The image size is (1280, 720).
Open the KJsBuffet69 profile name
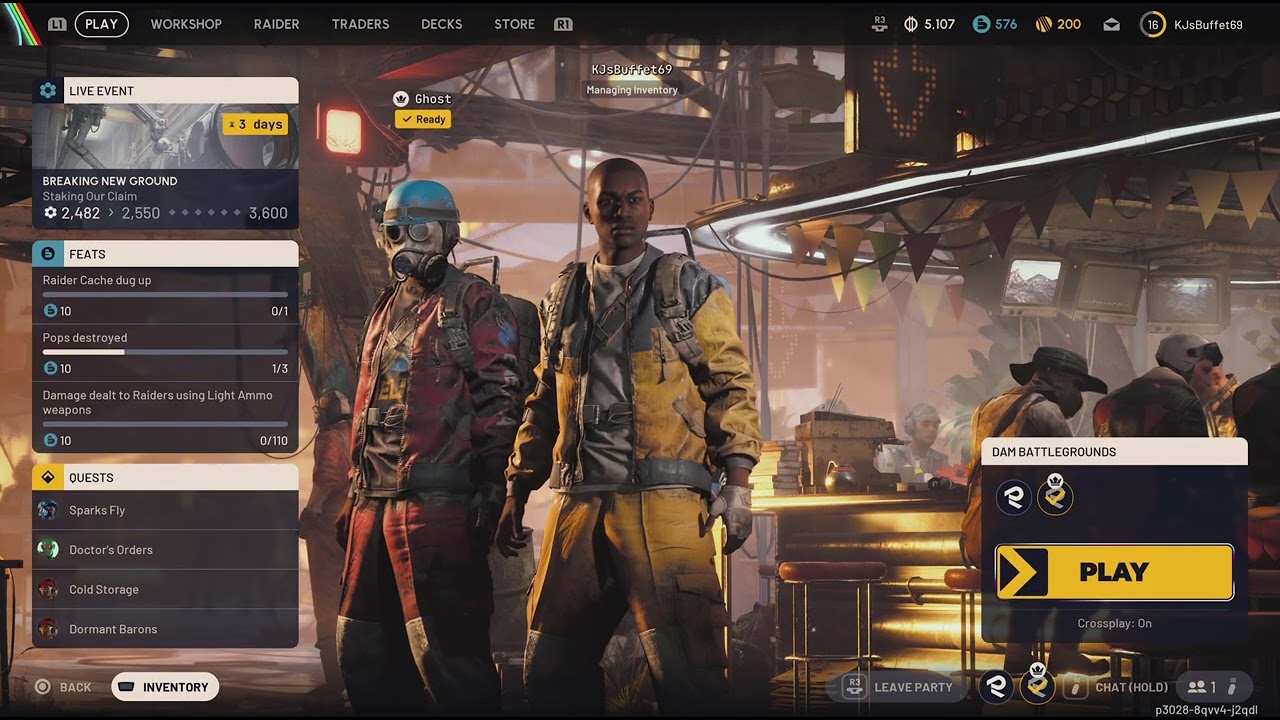tap(1208, 24)
